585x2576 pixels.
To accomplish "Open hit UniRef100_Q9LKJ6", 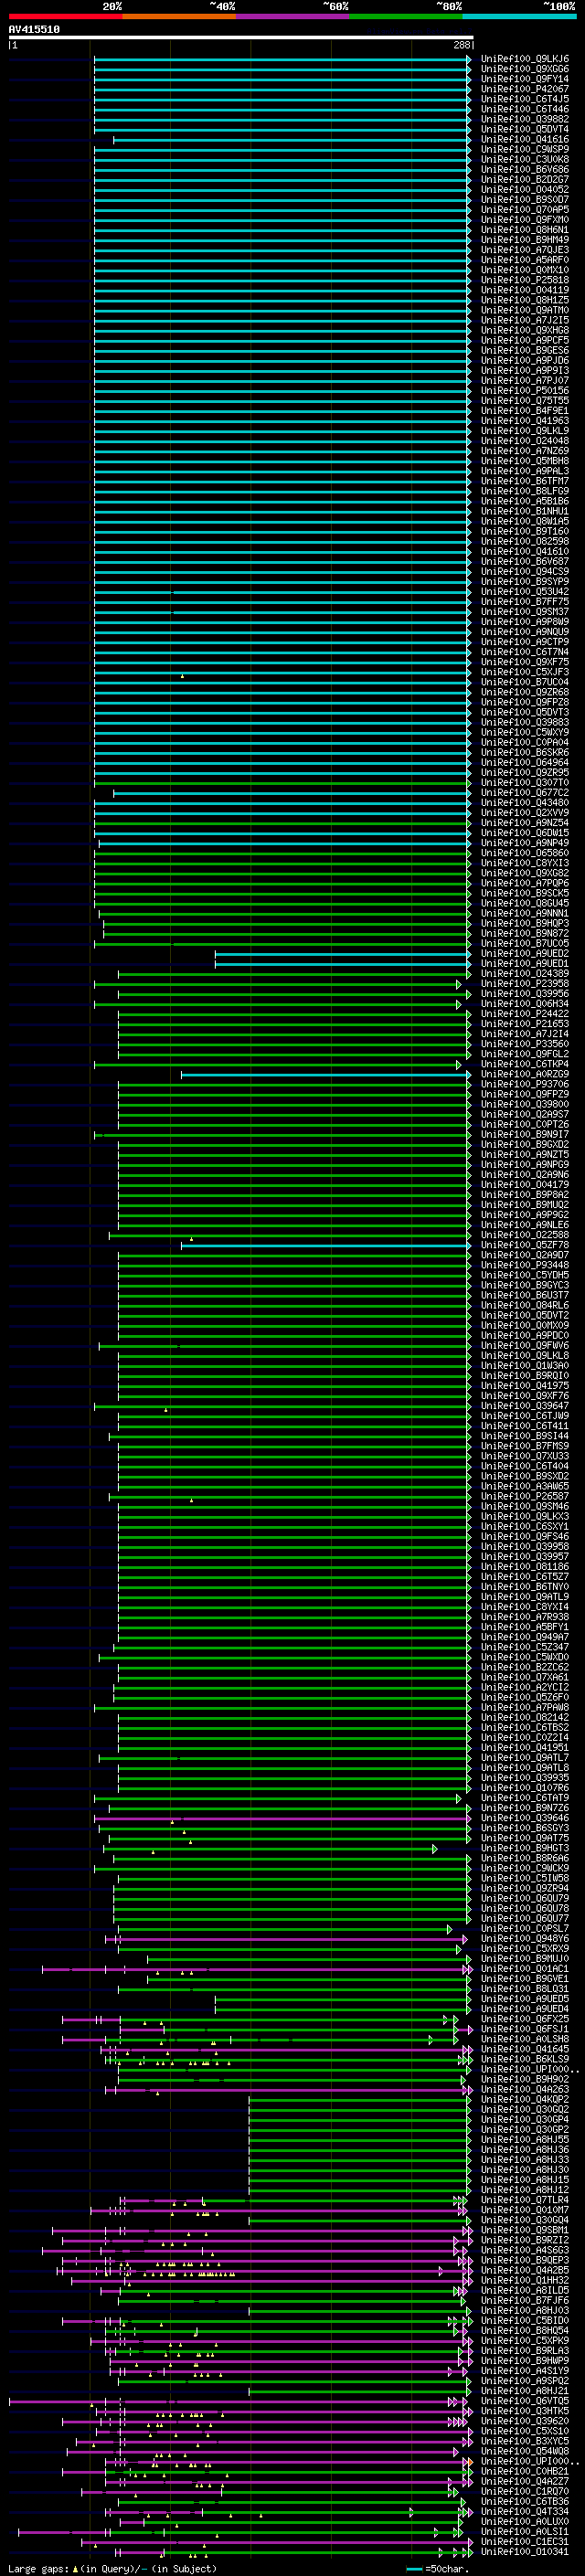I will click(525, 59).
